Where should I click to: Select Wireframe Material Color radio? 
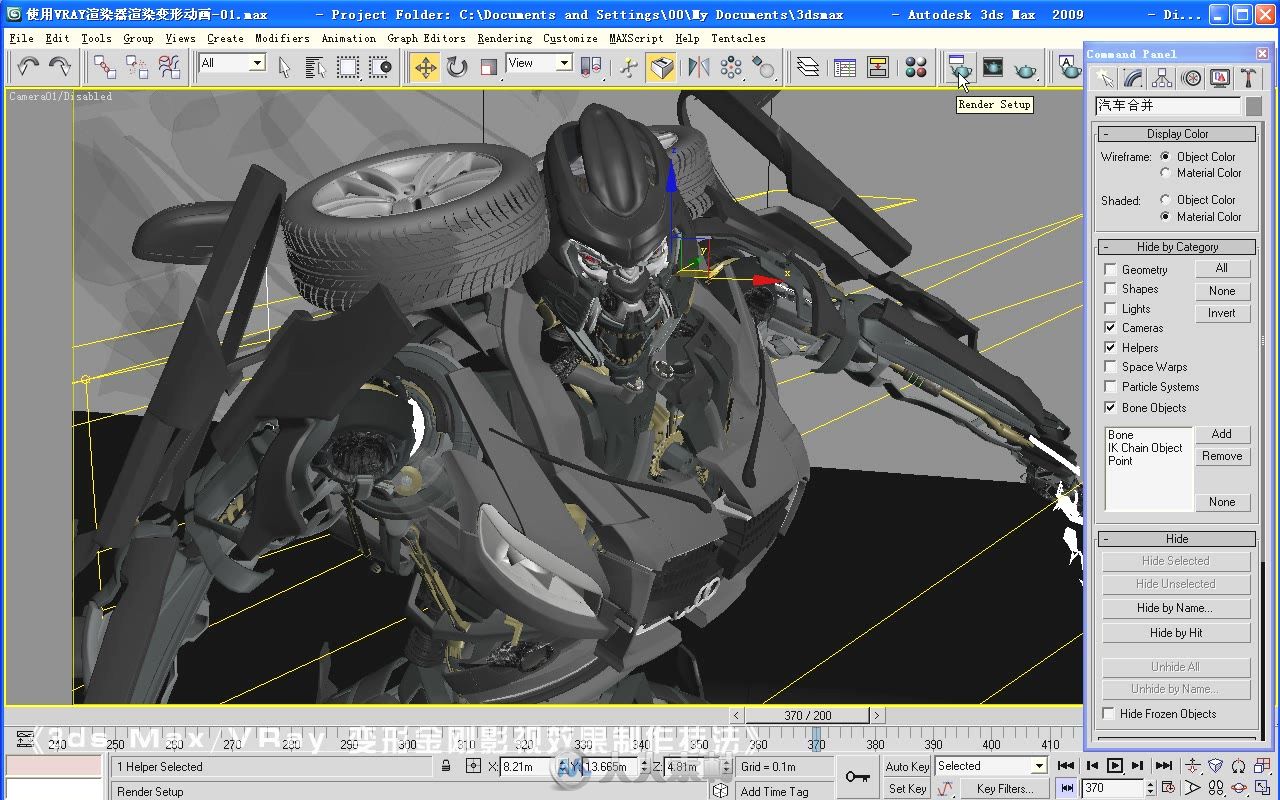[1166, 173]
